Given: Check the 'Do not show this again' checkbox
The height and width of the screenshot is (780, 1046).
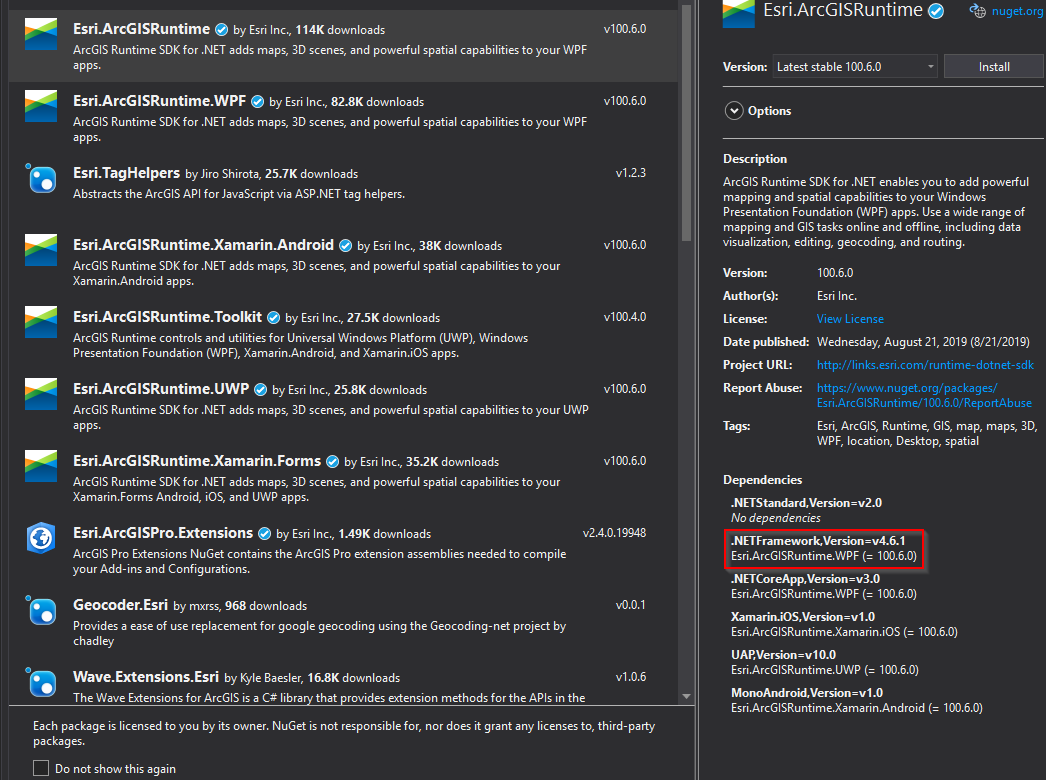Looking at the screenshot, I should [41, 768].
